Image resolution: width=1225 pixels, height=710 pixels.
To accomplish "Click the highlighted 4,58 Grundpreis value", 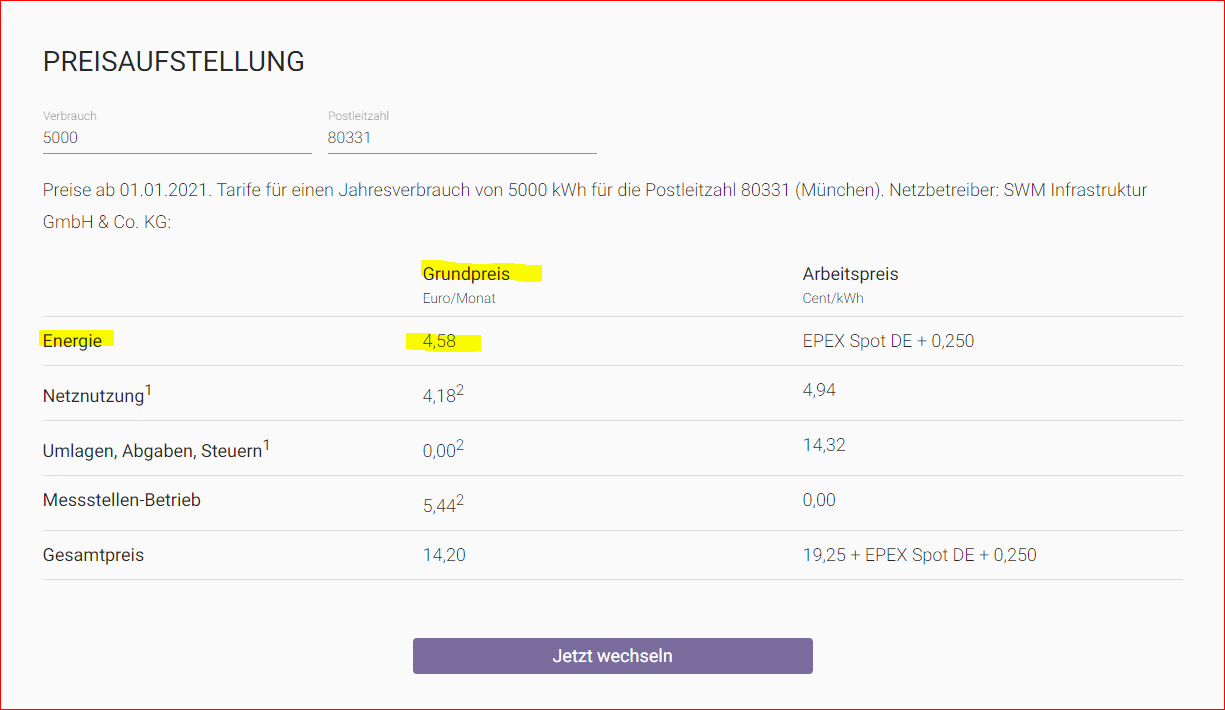I will tap(439, 342).
